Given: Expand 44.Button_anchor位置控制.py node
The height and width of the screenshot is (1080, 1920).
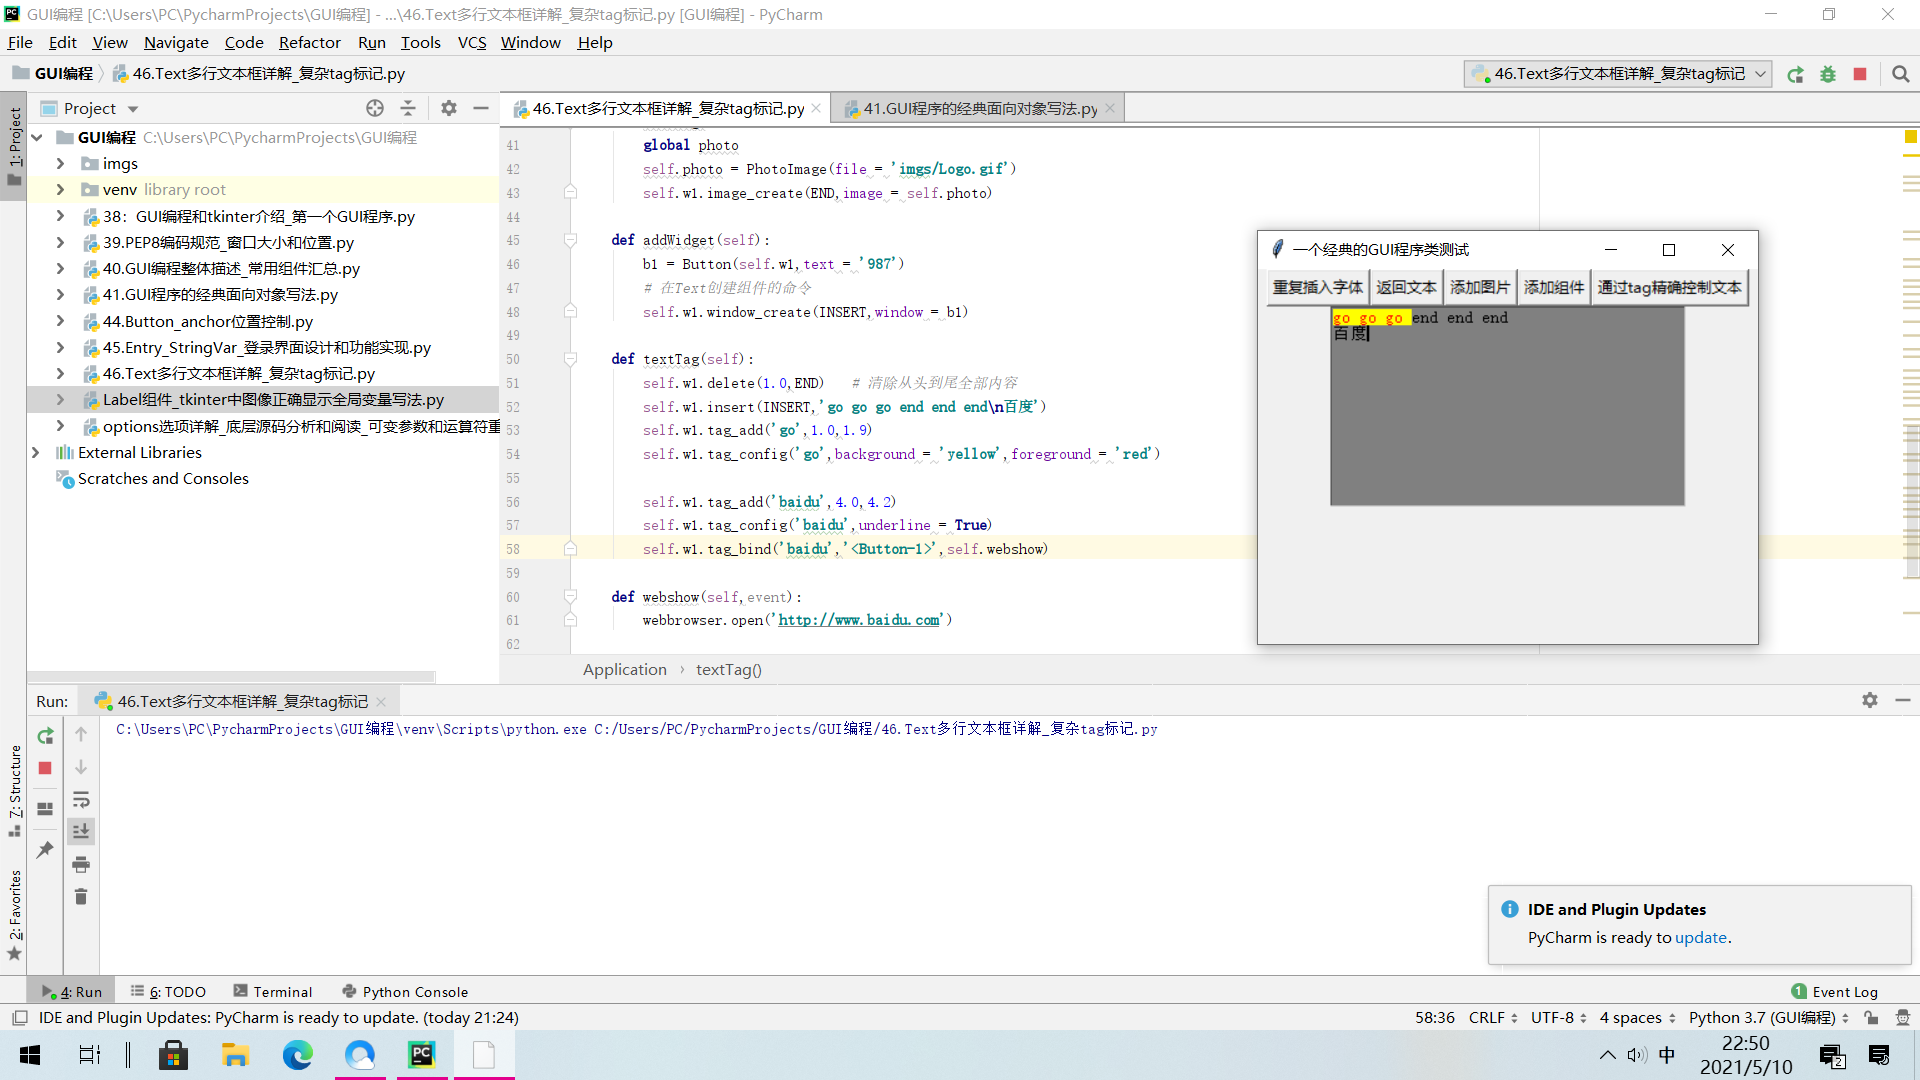Looking at the screenshot, I should pos(60,321).
